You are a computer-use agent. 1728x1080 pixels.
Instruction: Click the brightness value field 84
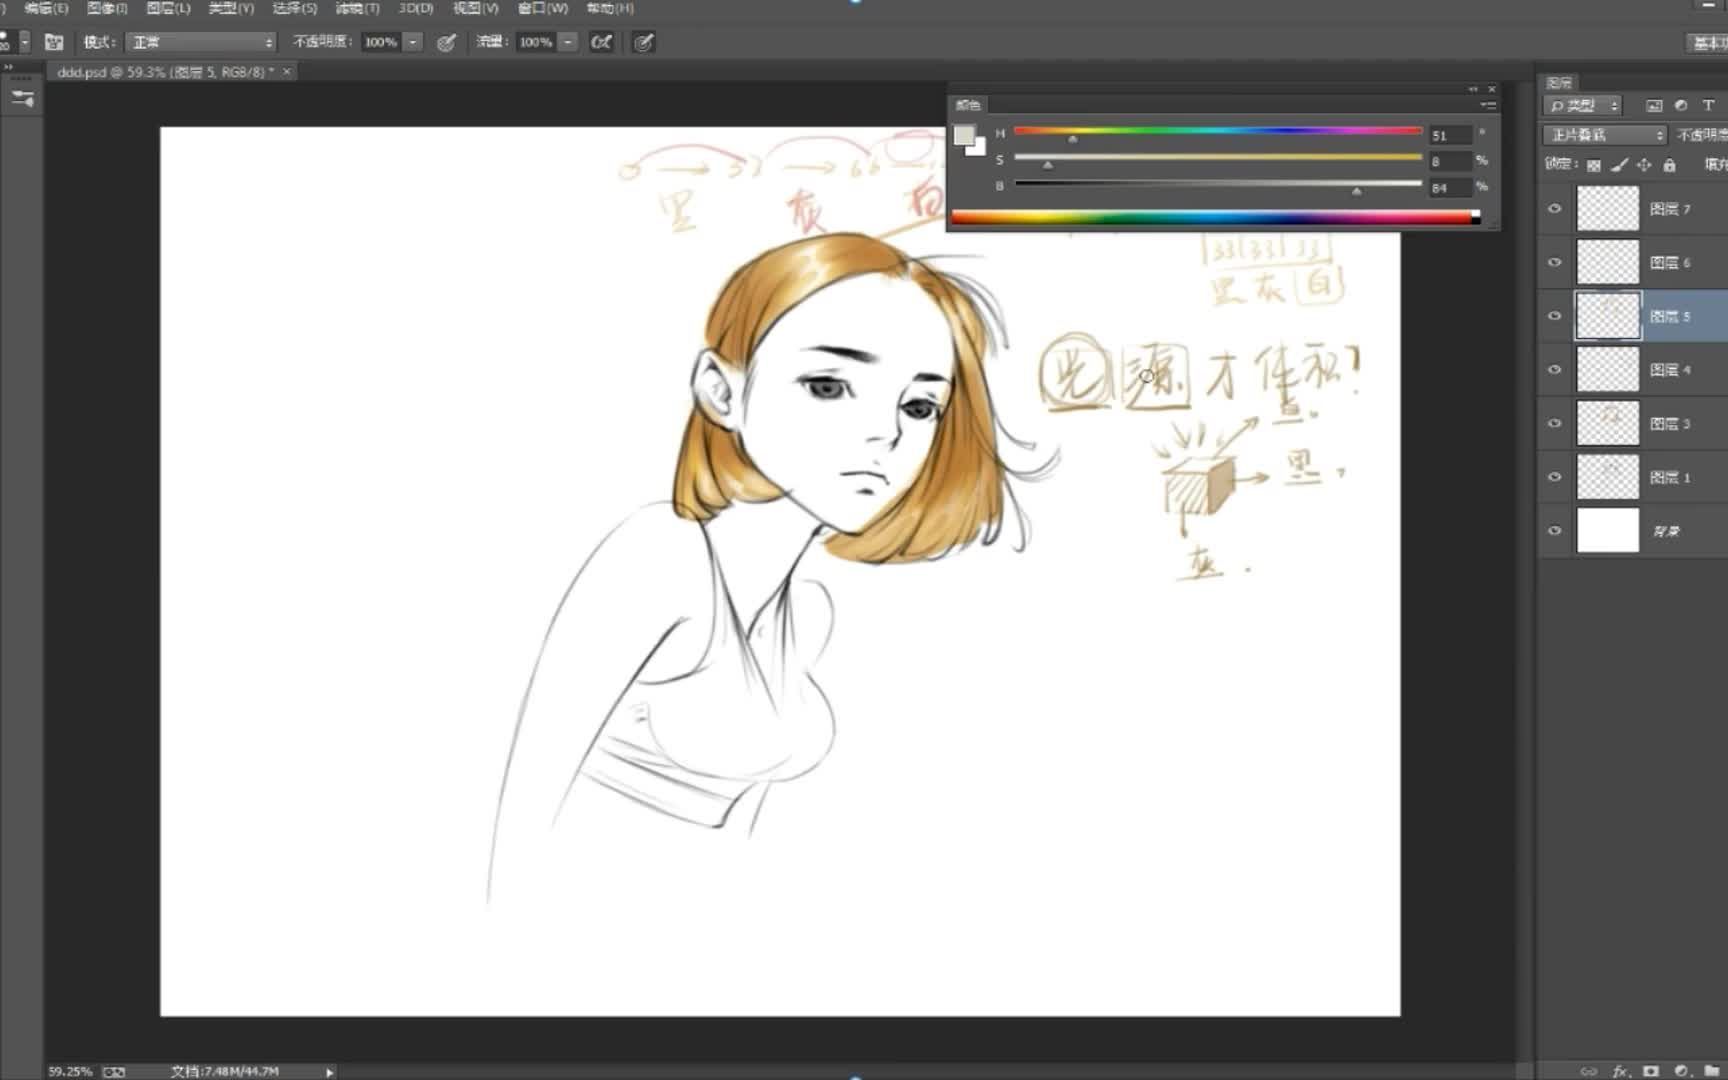coord(1450,188)
